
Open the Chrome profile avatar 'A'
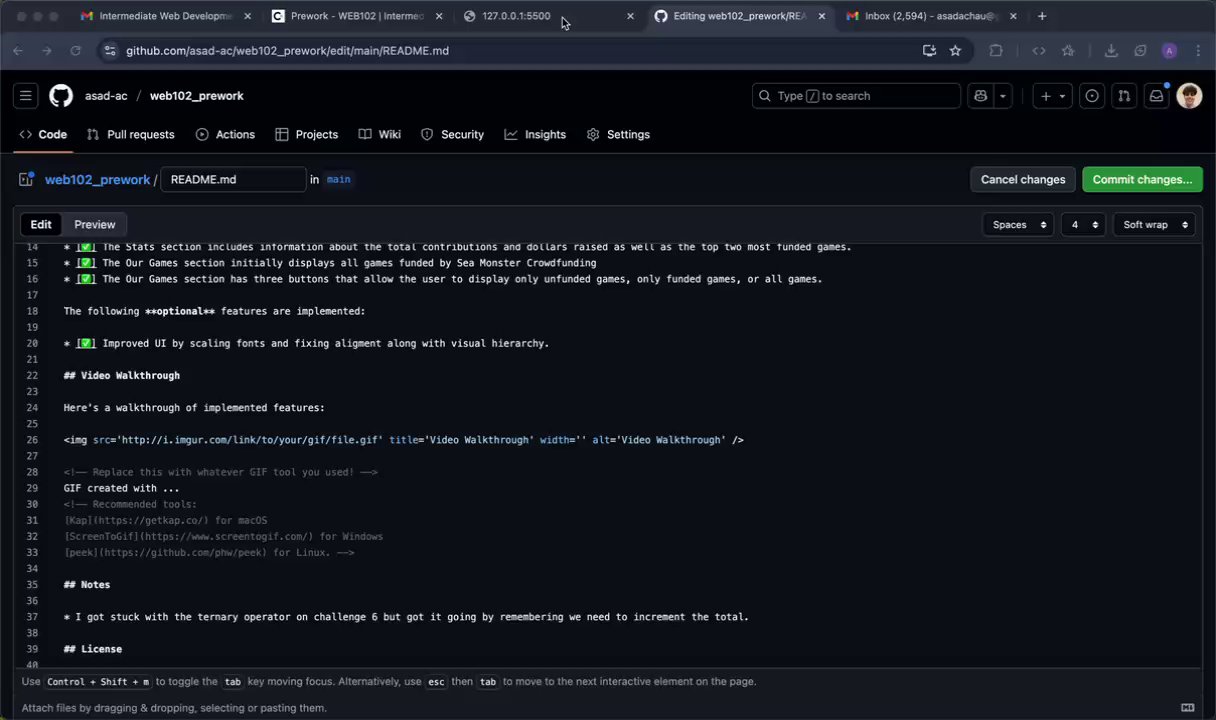pyautogui.click(x=1169, y=51)
